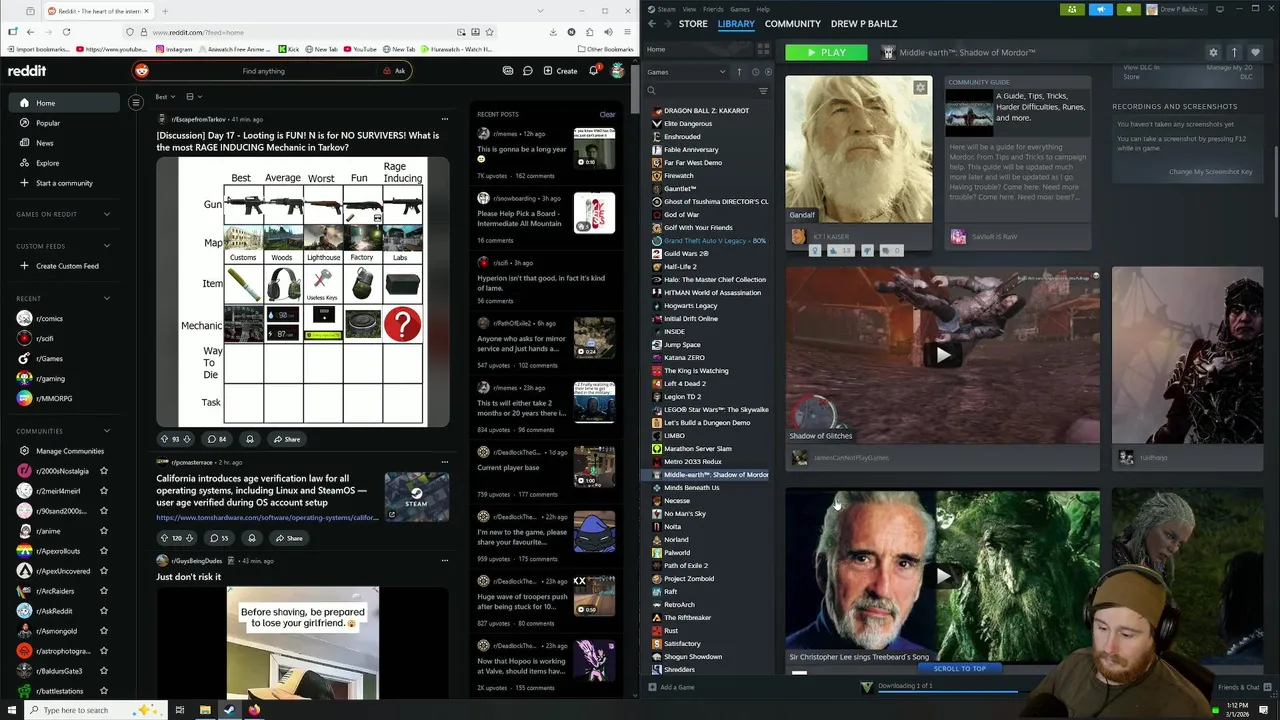Screen dimensions: 1280x720
Task: Click Create post button on Reddit
Action: click(560, 71)
